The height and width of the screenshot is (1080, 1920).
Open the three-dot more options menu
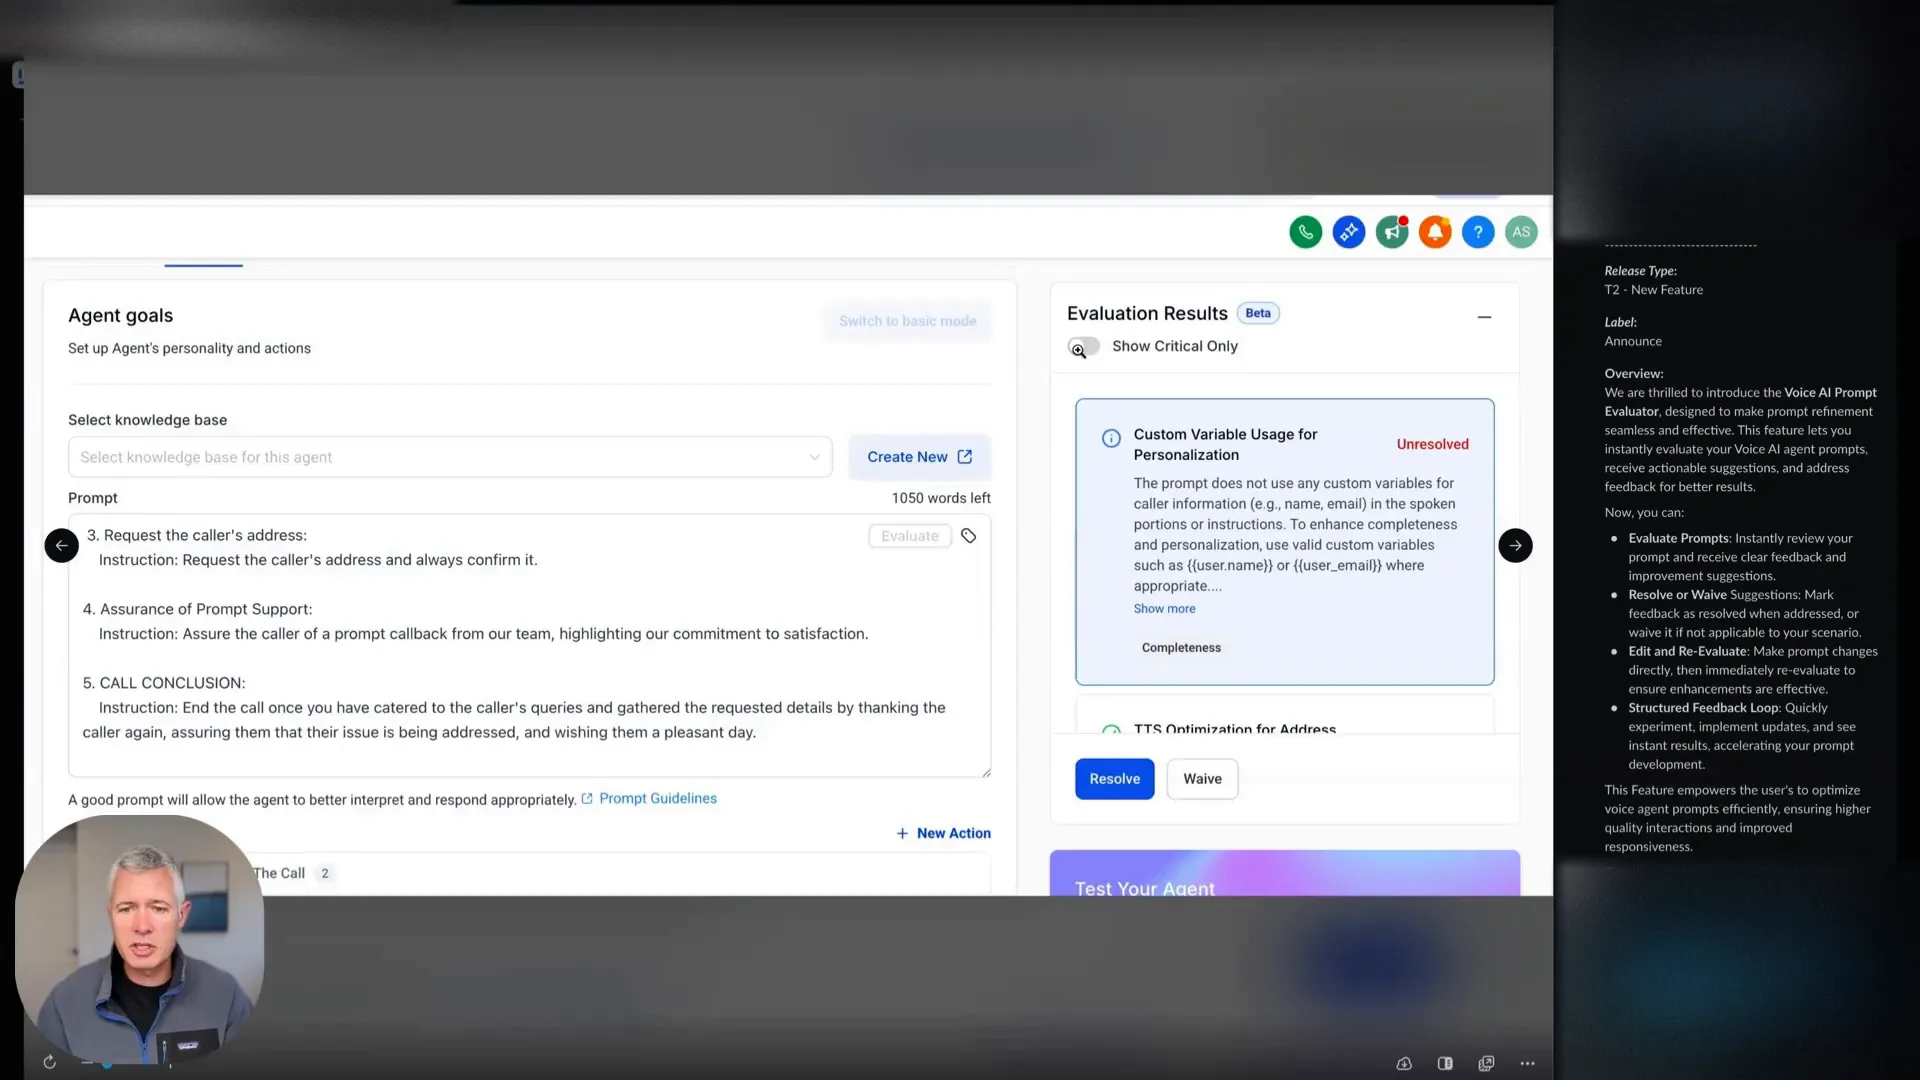point(1527,1063)
